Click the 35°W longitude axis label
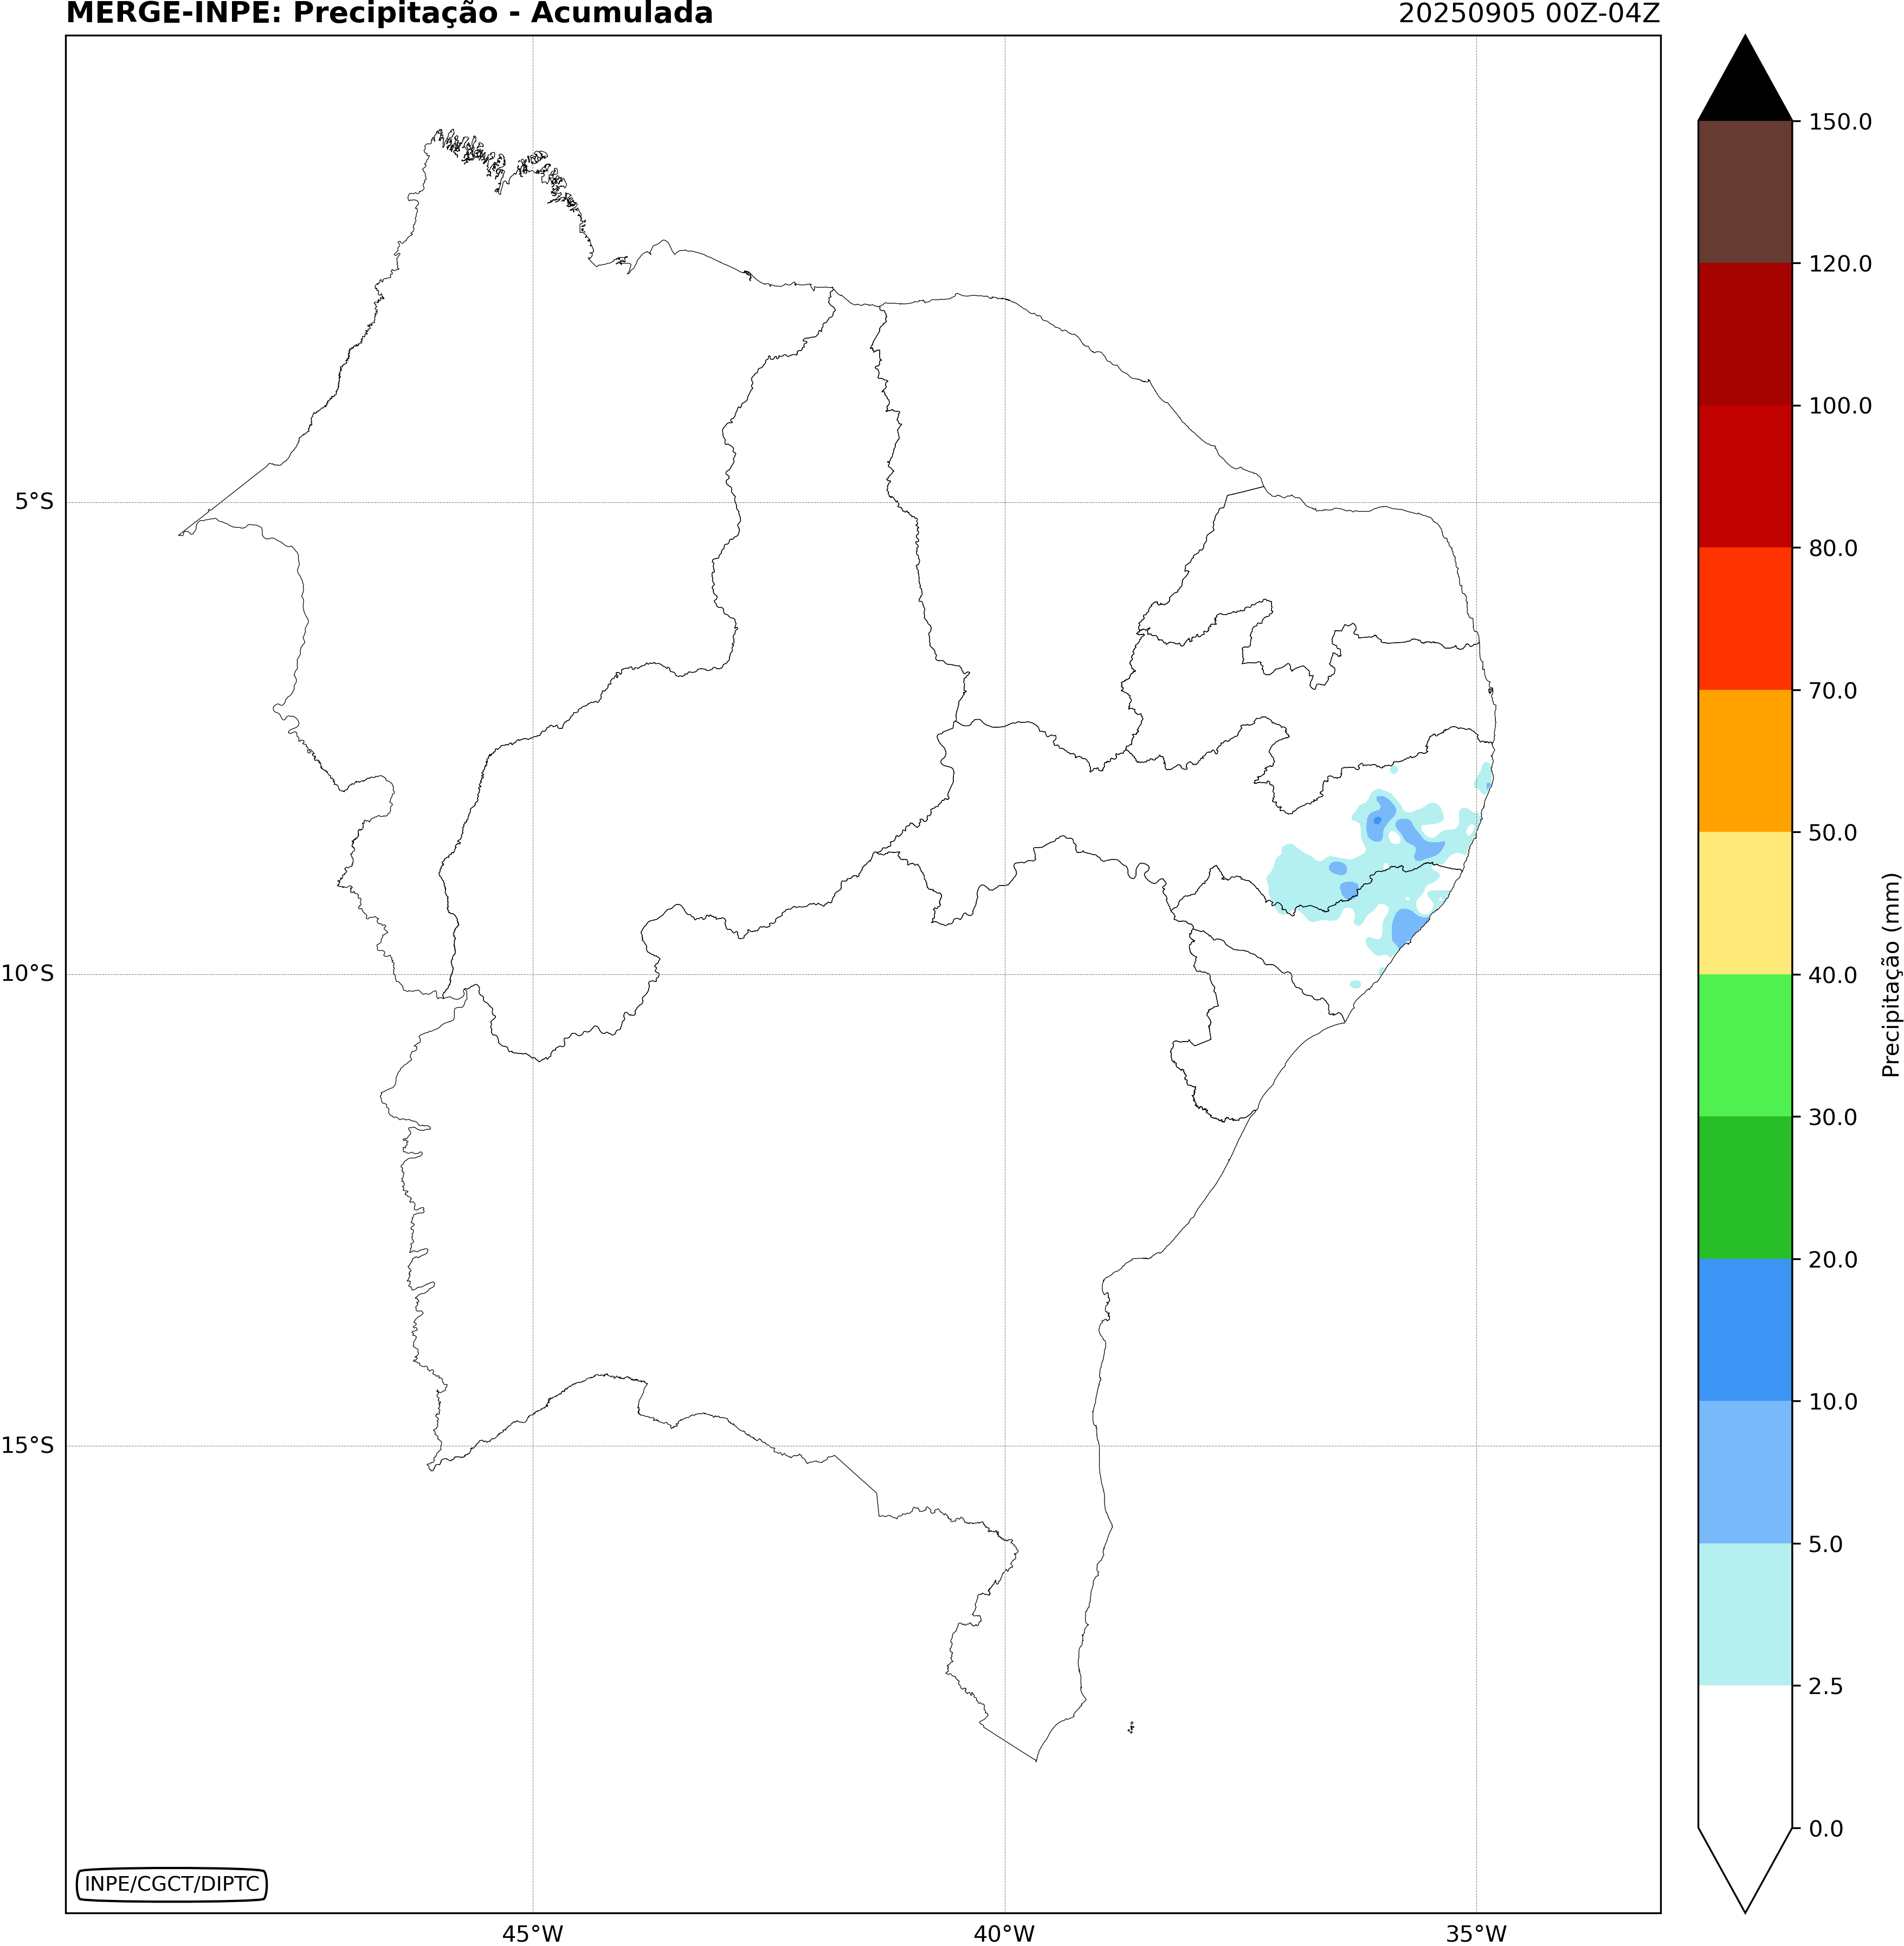Viewport: 1904px width, 1946px height. (x=1476, y=1934)
